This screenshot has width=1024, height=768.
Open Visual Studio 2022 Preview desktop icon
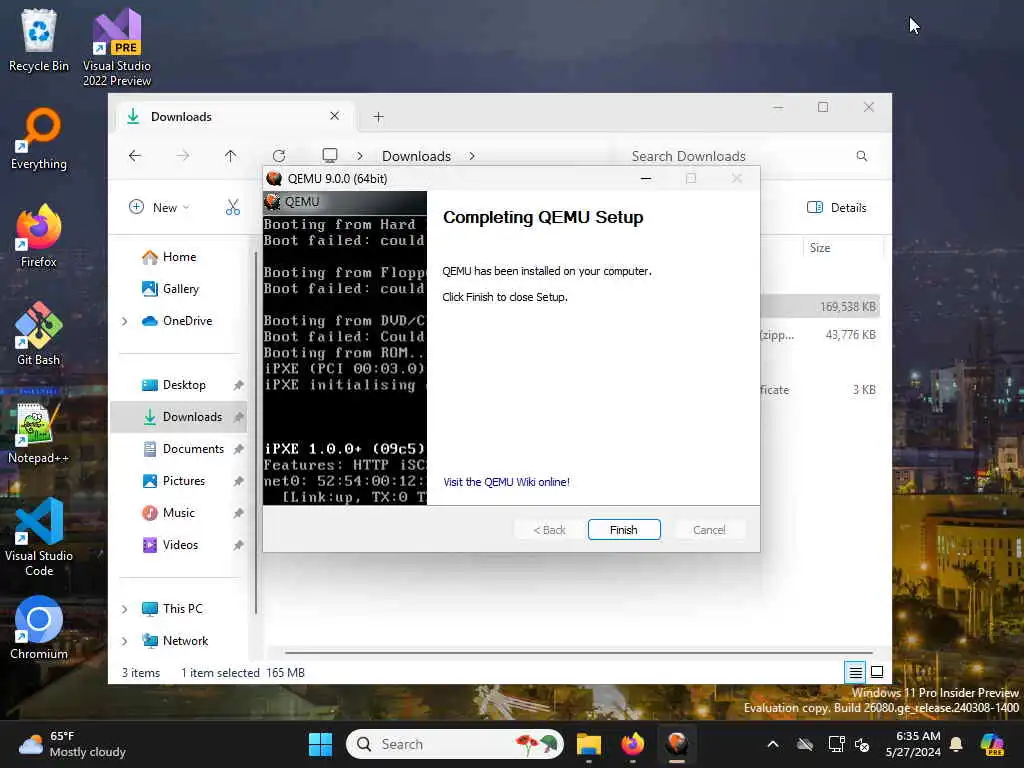pyautogui.click(x=117, y=47)
